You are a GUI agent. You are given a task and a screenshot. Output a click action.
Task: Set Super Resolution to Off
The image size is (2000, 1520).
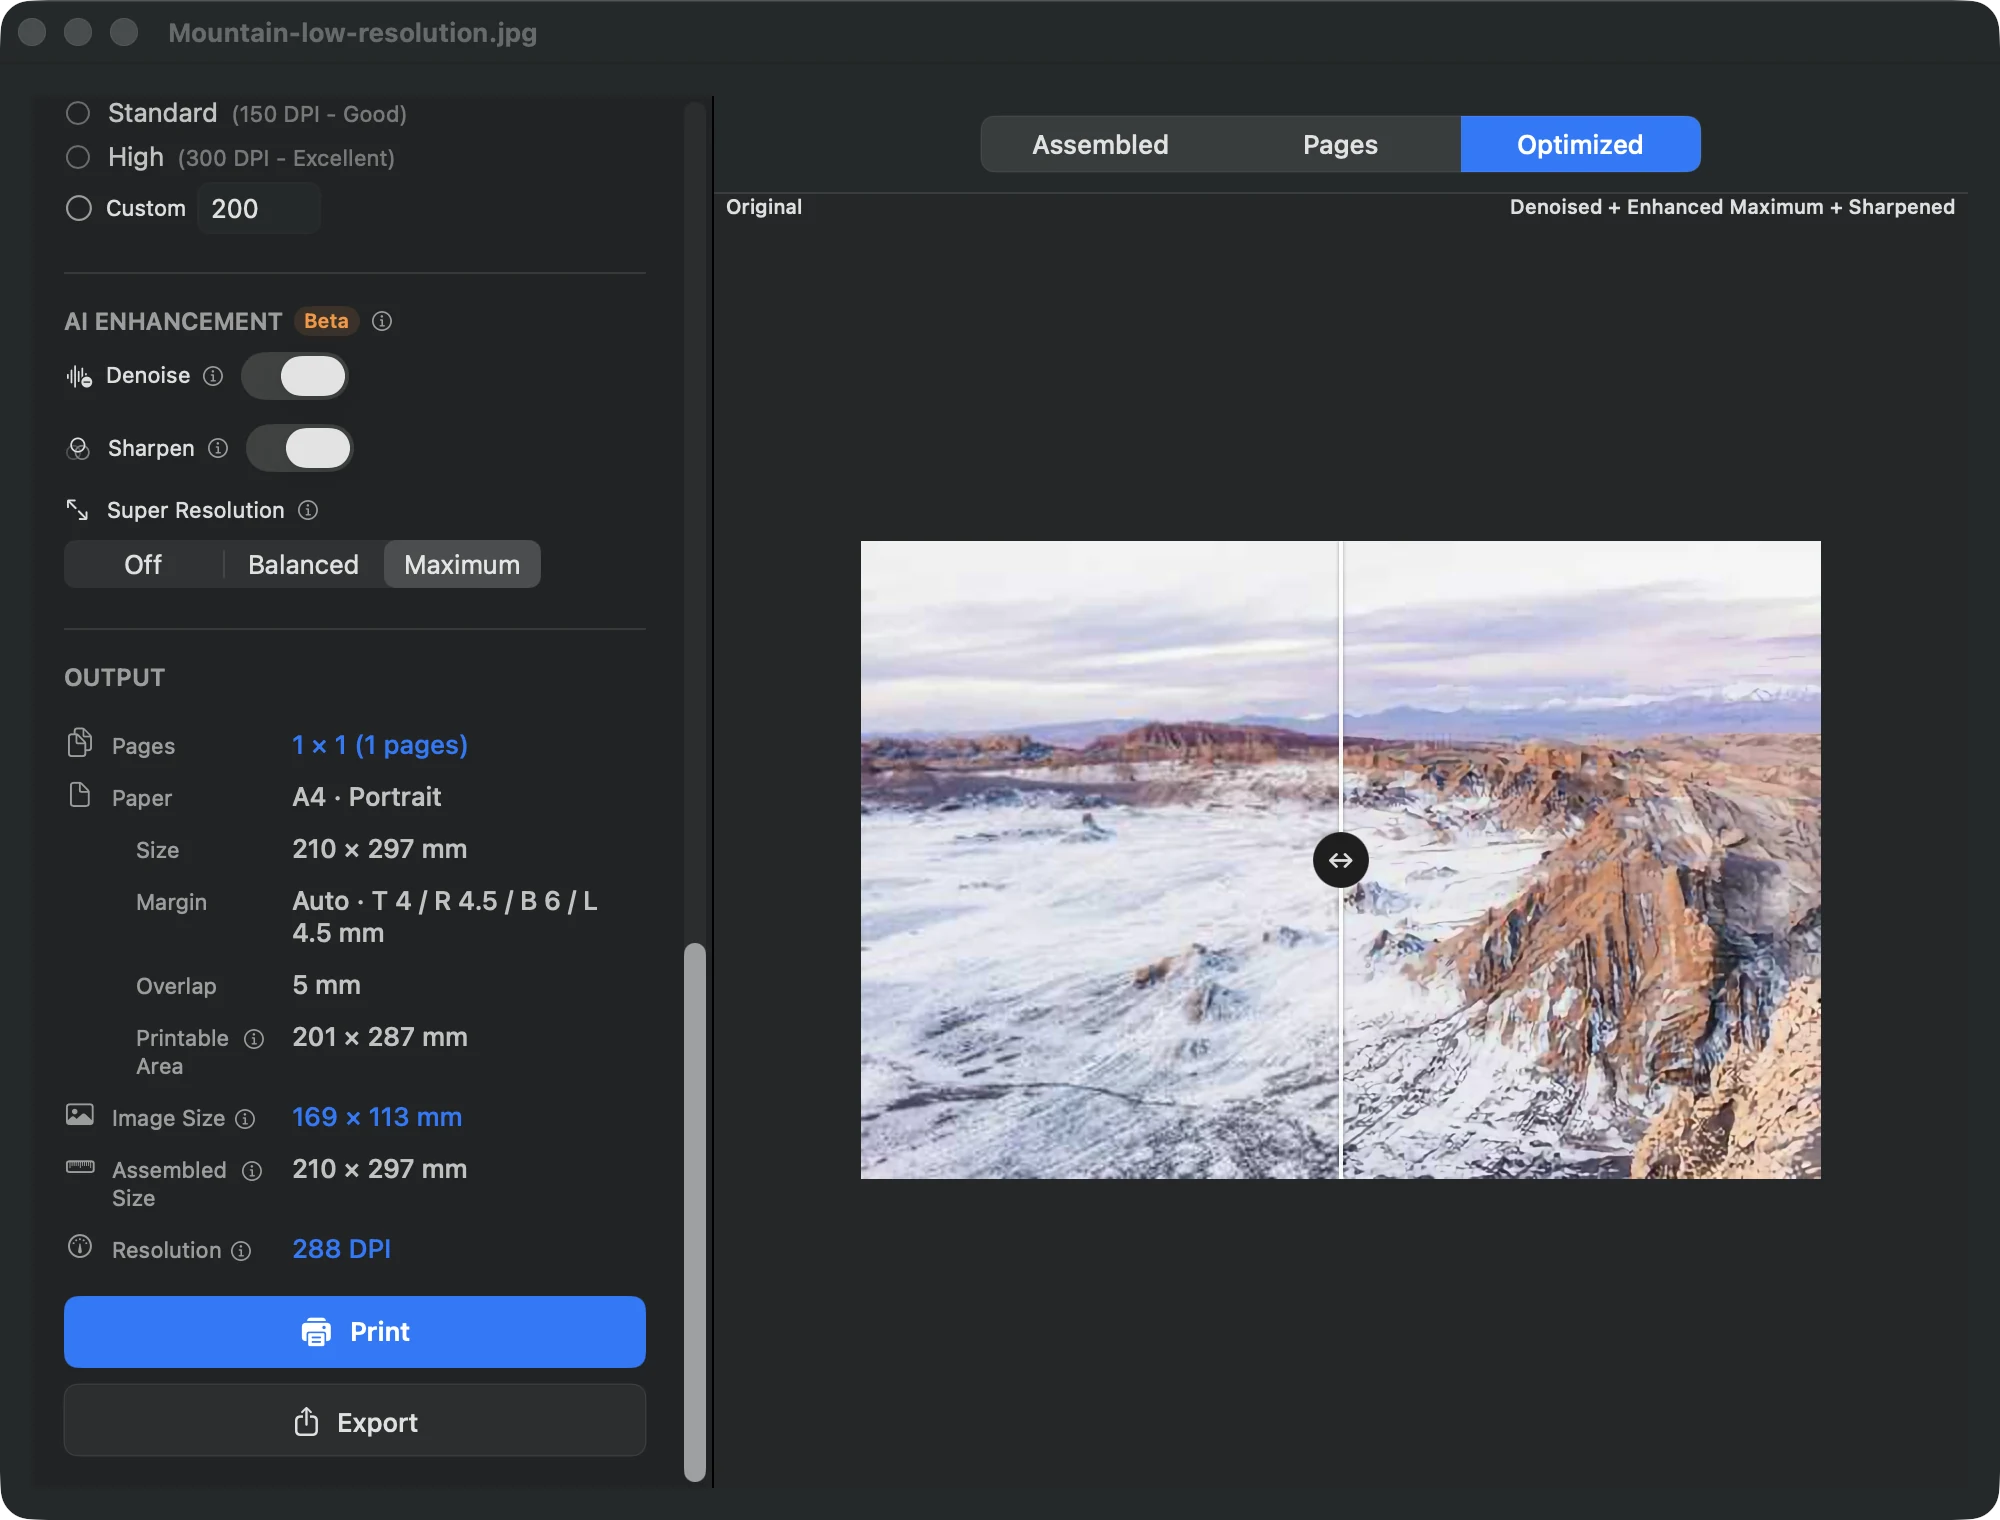[143, 565]
